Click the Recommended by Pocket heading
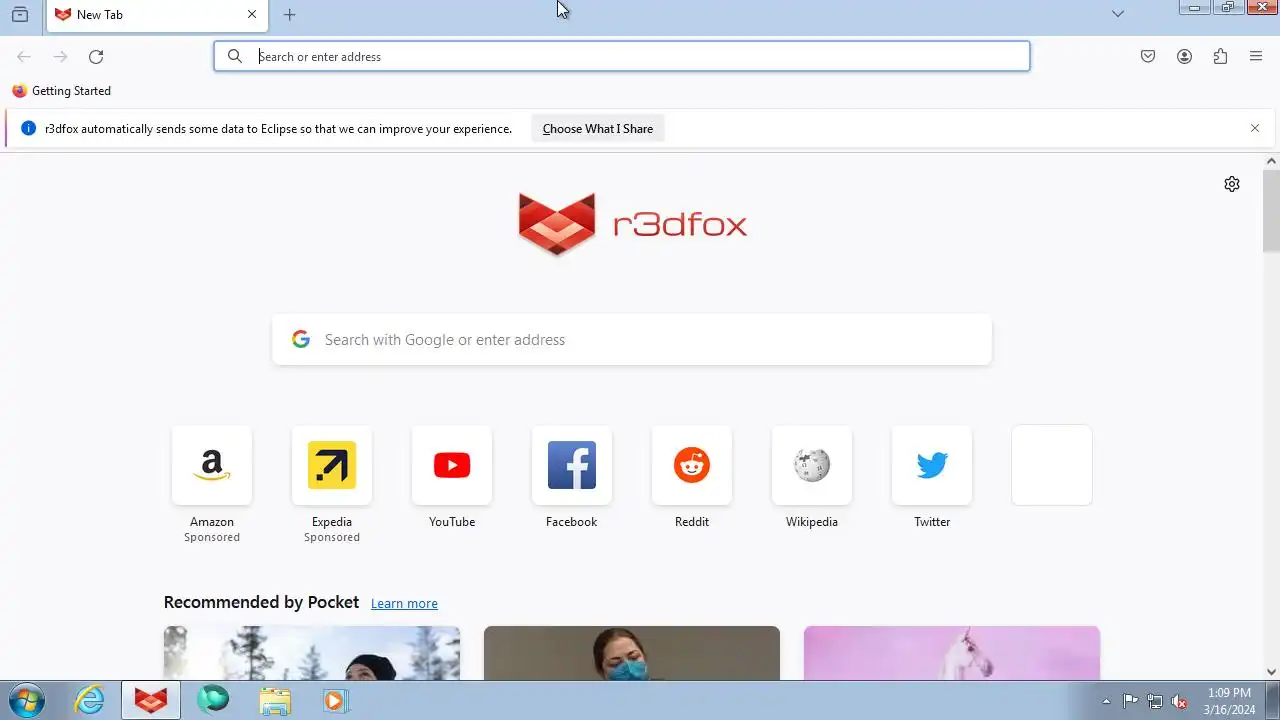1280x720 pixels. 261,602
